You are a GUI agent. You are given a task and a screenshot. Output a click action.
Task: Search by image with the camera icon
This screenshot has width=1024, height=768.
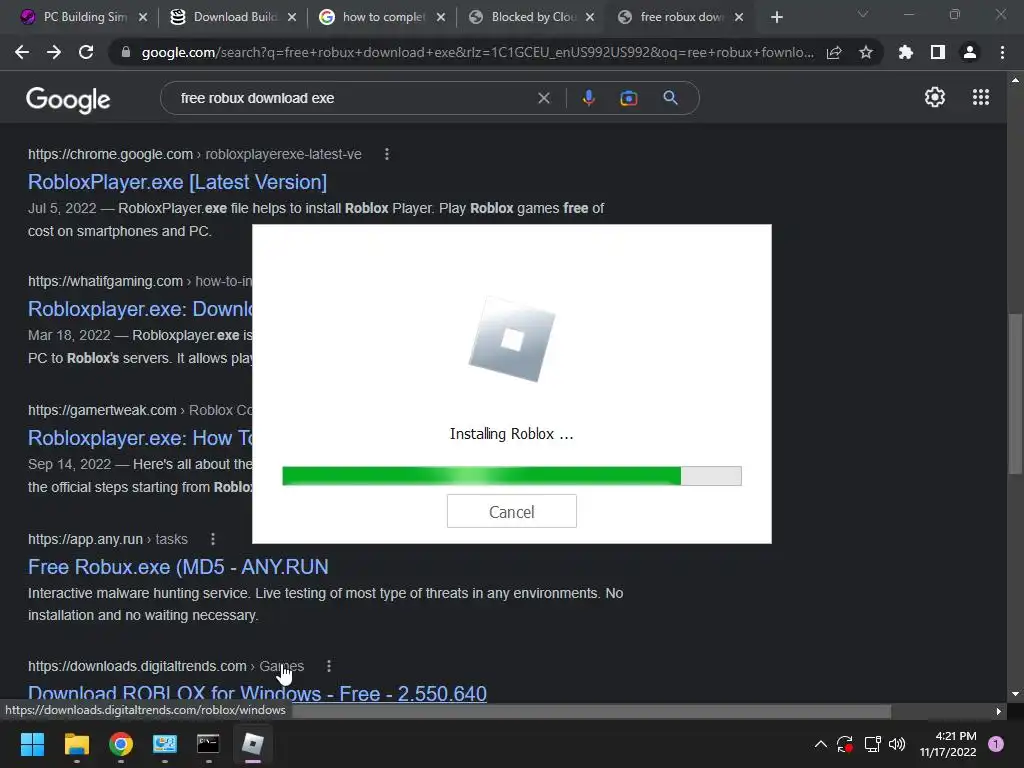tap(628, 98)
